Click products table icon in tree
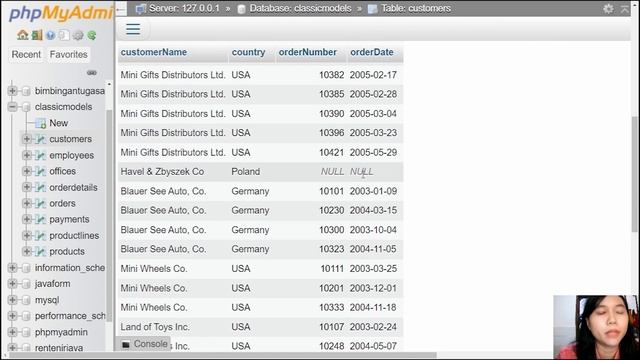Viewport: 640px width, 360px height. point(40,251)
